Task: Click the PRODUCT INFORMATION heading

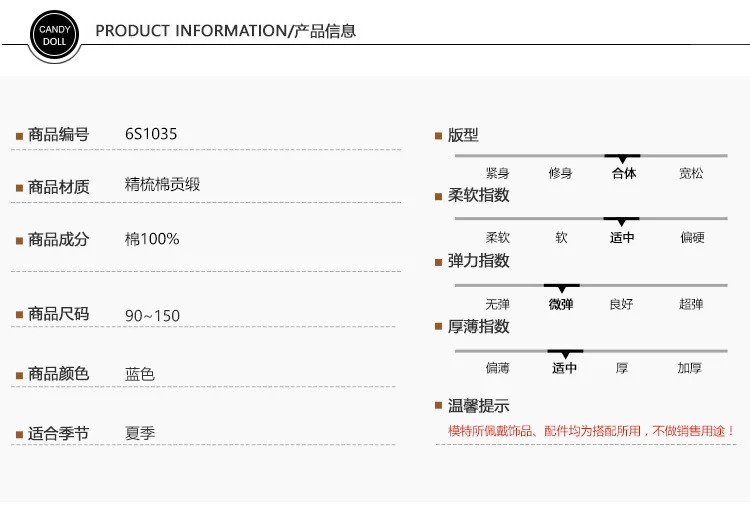Action: point(226,31)
